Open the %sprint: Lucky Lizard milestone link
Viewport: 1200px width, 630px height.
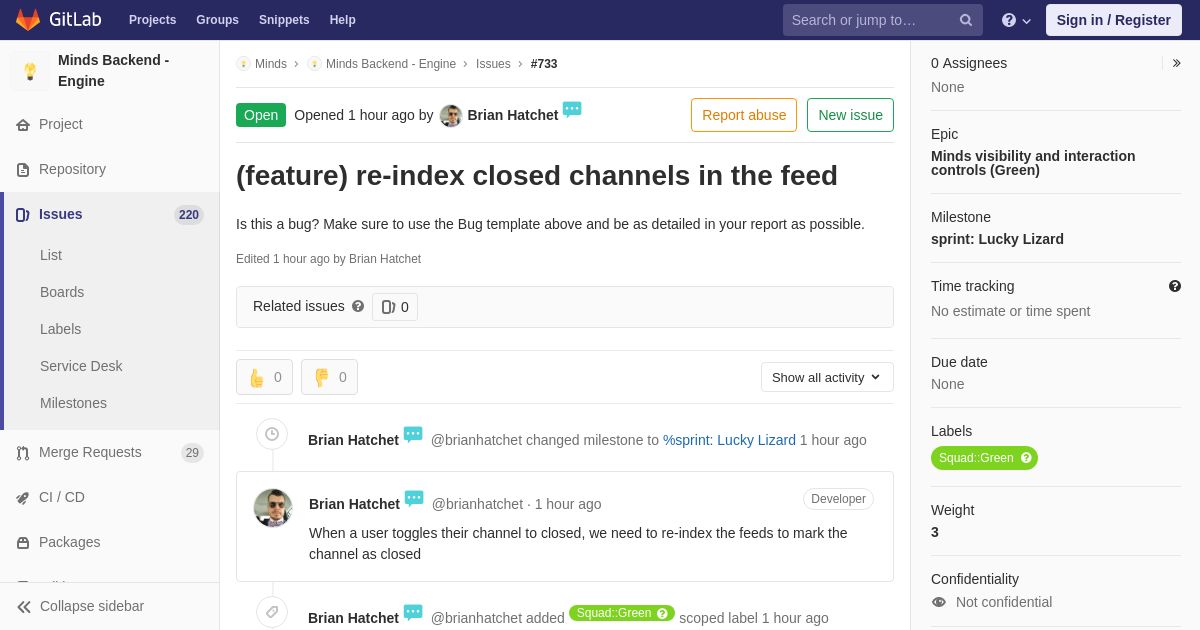pyautogui.click(x=729, y=440)
